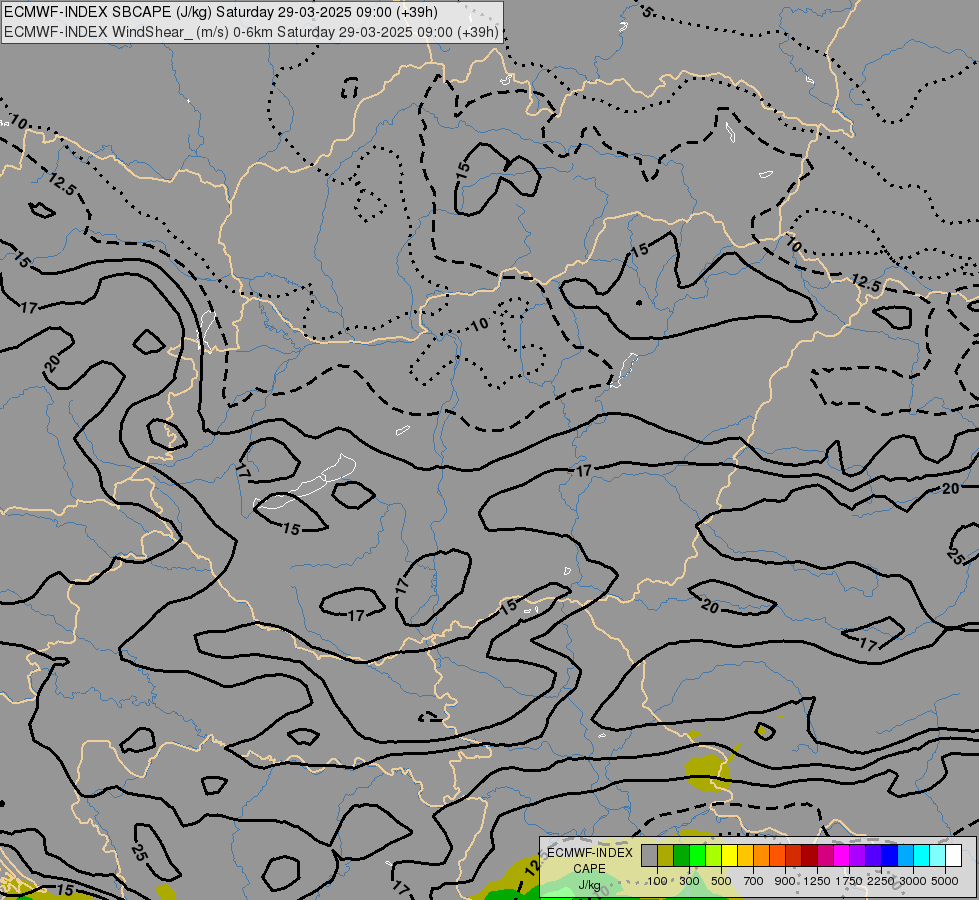
Task: Click the gray swatch in the CAPE legend
Action: click(x=649, y=856)
